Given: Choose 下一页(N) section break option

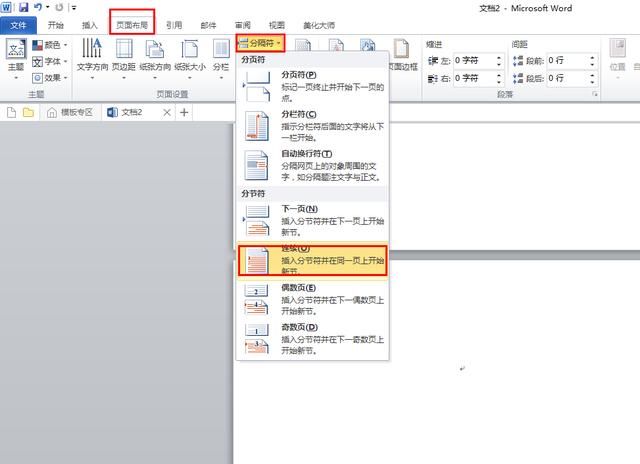Looking at the screenshot, I should coord(313,220).
